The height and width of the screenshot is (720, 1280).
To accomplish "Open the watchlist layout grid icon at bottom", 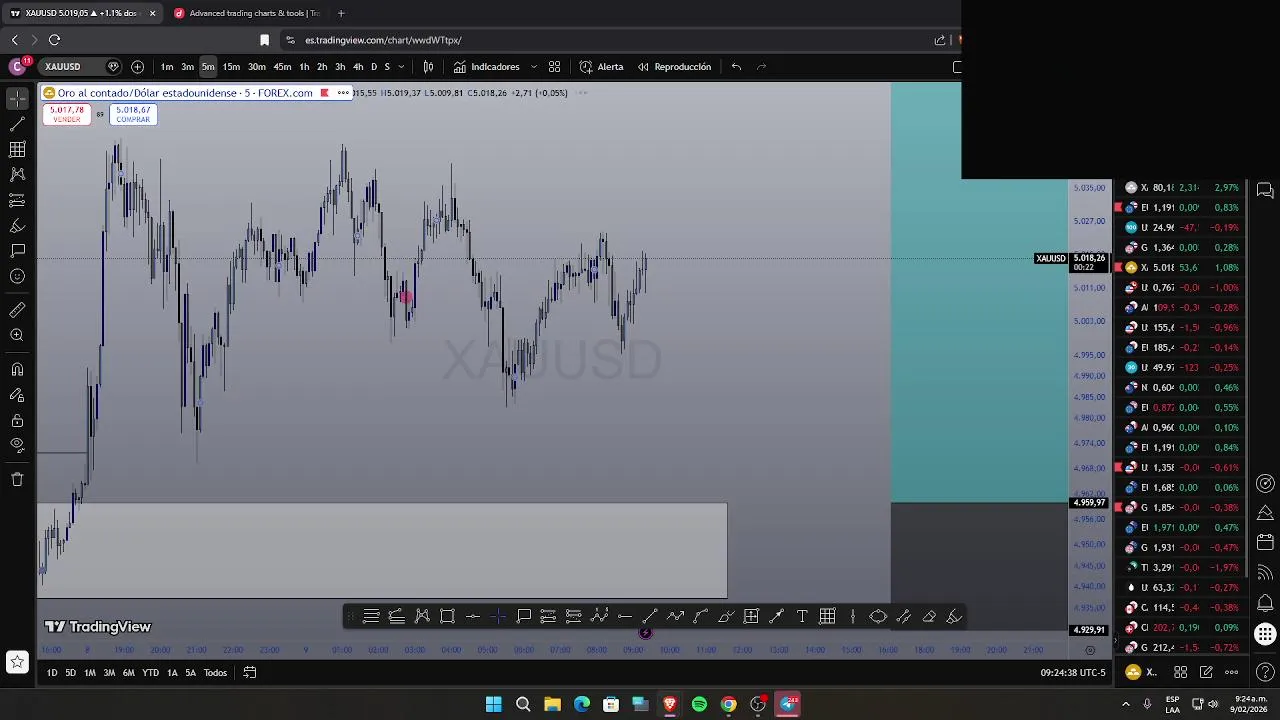I will pos(1180,672).
